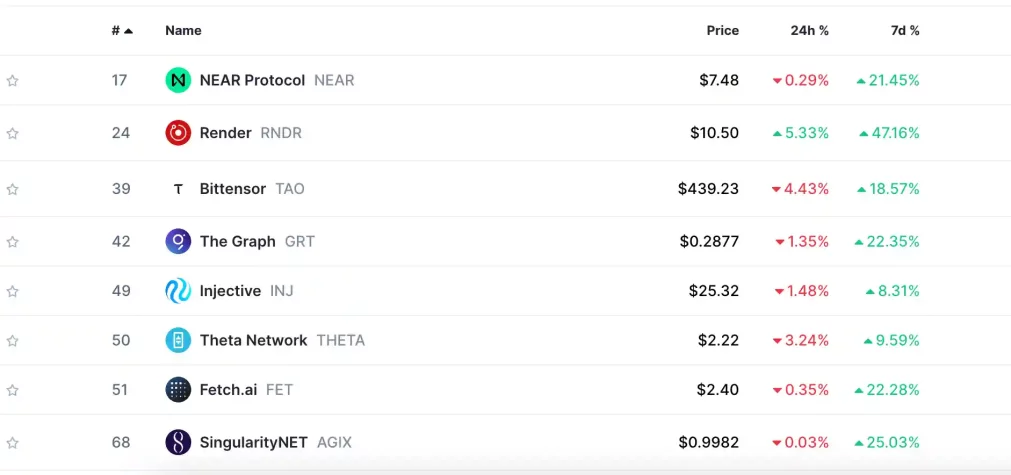Viewport: 1011px width, 475px height.
Task: Open the SingularityNET name link
Action: tap(254, 442)
